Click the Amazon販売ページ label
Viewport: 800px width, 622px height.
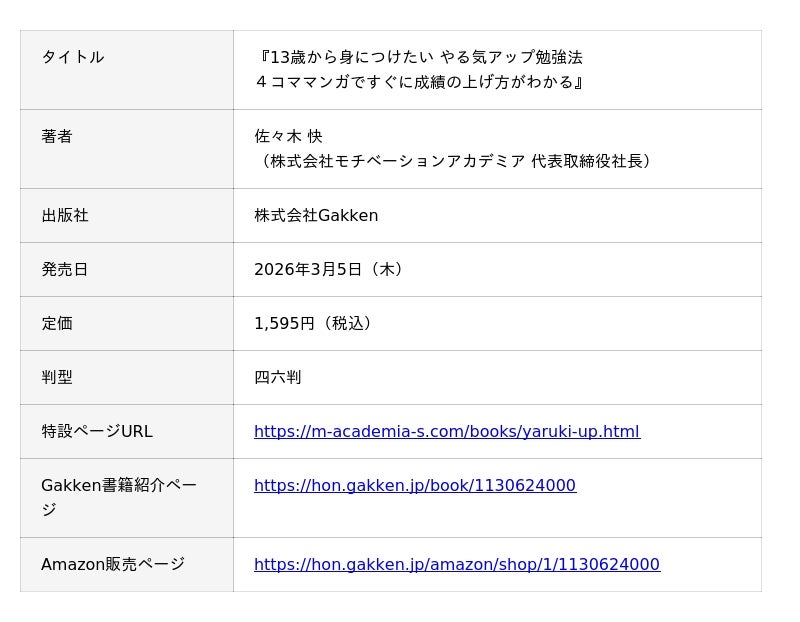click(x=113, y=565)
